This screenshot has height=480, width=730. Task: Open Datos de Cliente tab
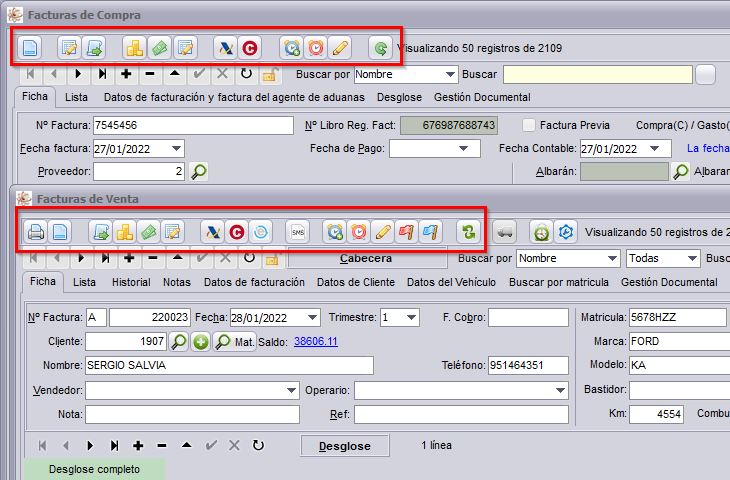pyautogui.click(x=356, y=282)
